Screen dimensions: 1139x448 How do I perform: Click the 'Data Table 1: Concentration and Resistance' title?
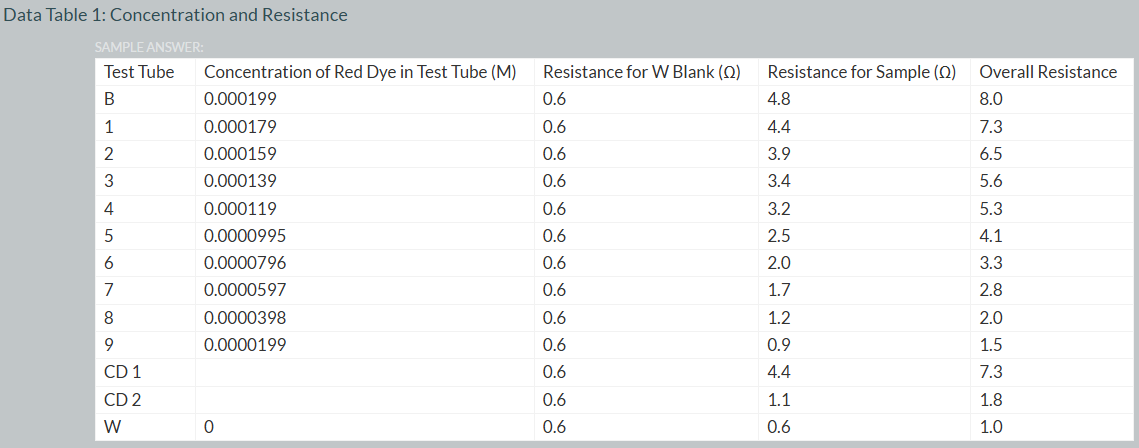[176, 16]
